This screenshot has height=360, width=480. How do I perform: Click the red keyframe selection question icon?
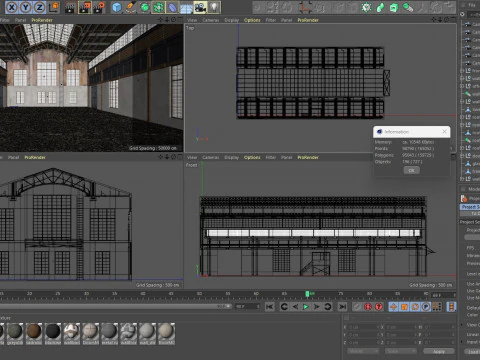(379, 307)
